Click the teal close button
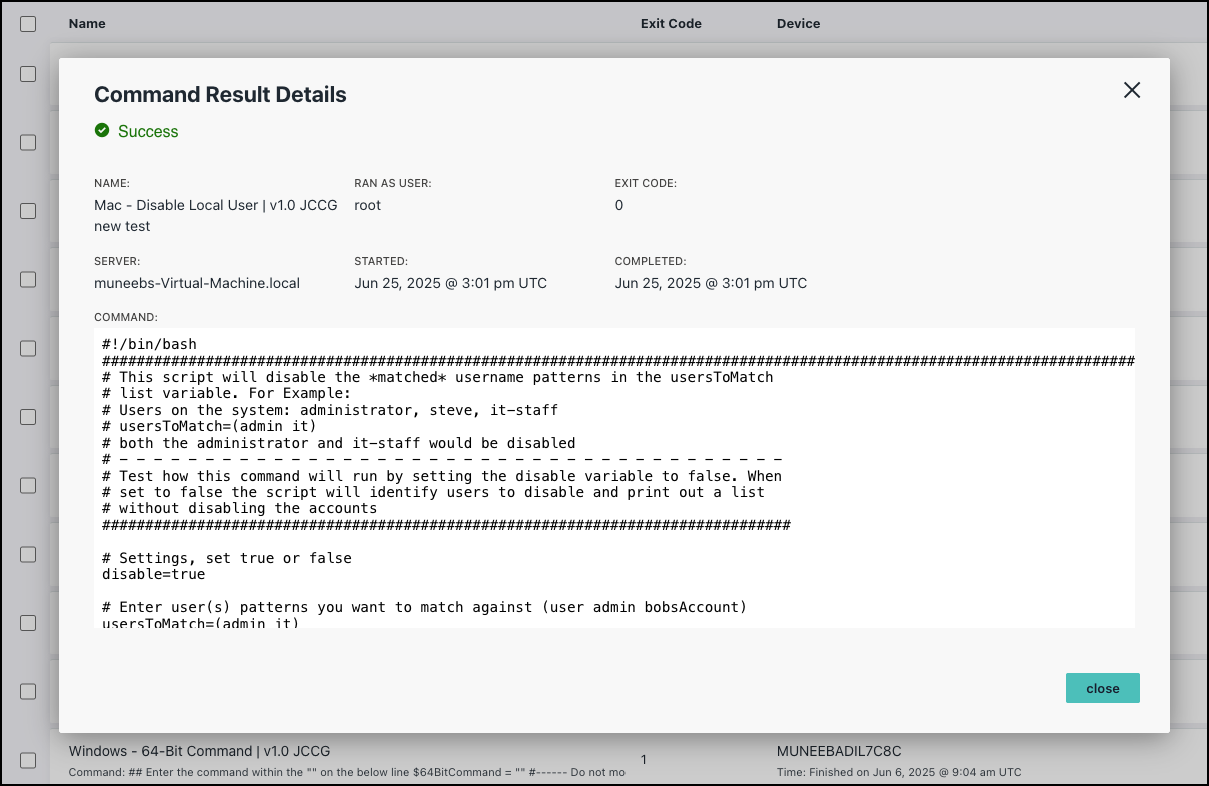 click(1102, 688)
